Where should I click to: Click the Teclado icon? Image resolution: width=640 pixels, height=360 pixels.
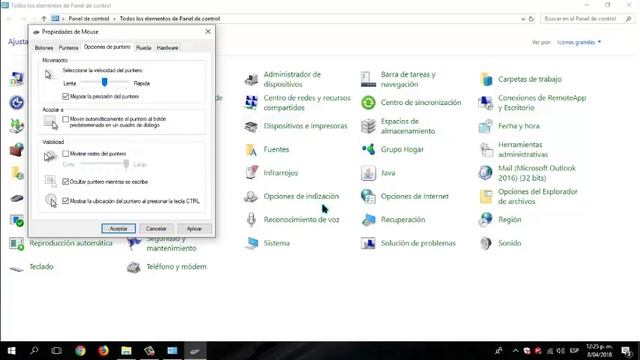click(16, 268)
